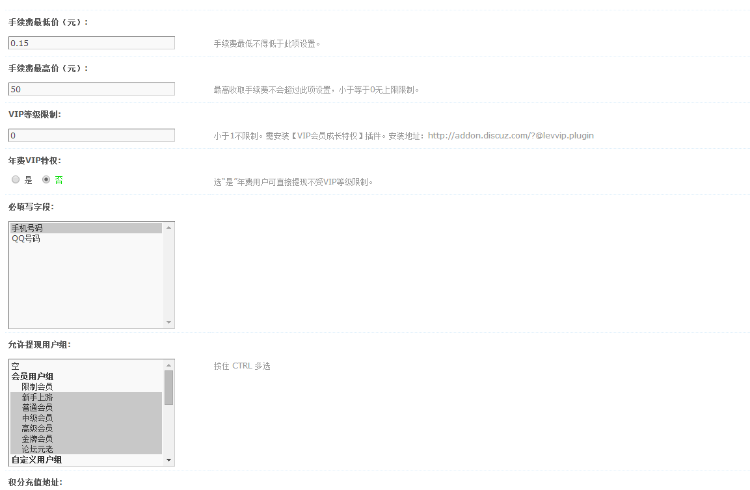
Task: Click the VIP等级限制 input field
Action: pyautogui.click(x=91, y=135)
